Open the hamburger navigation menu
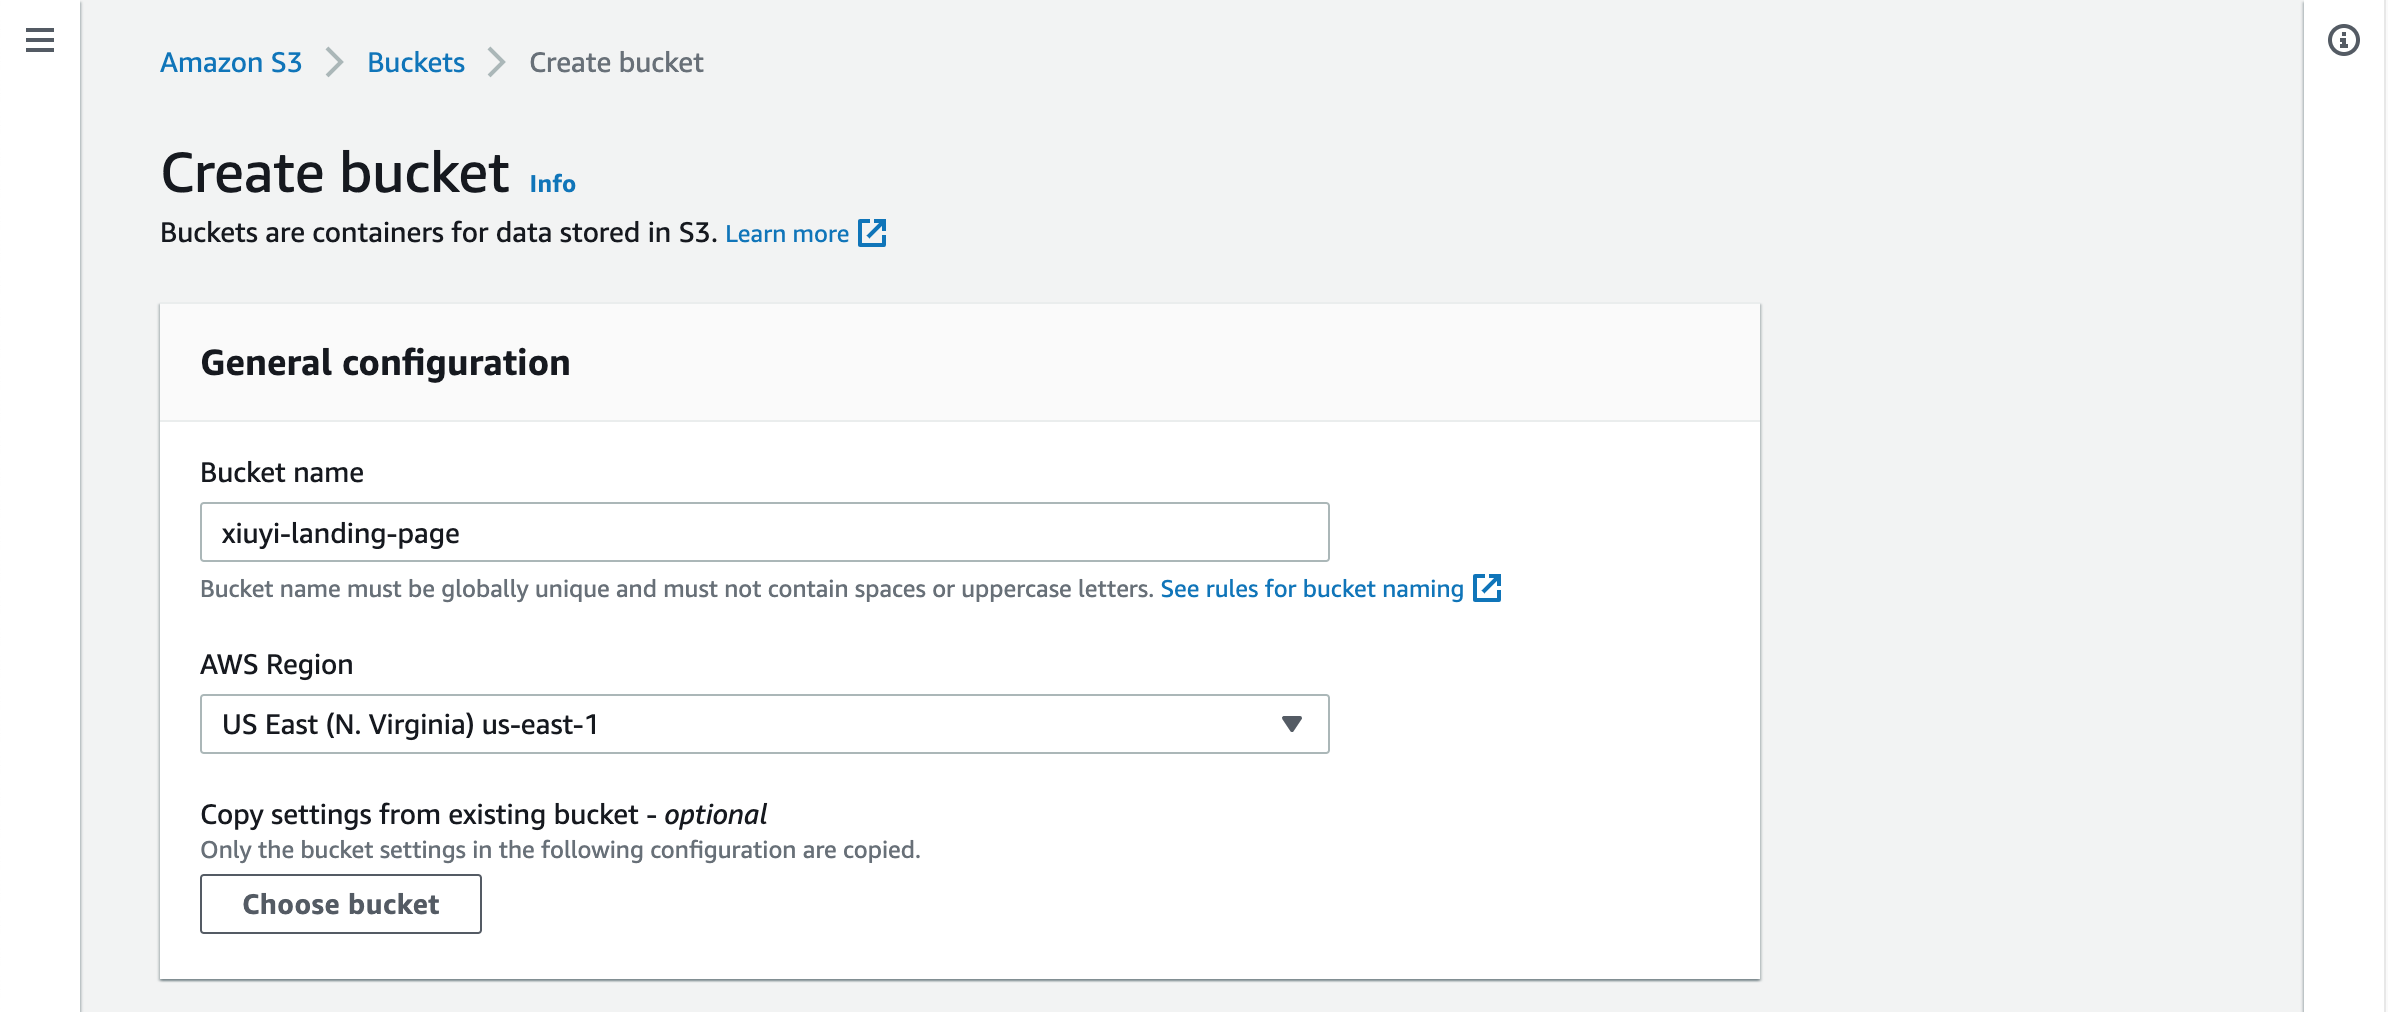The height and width of the screenshot is (1012, 2388). 40,40
